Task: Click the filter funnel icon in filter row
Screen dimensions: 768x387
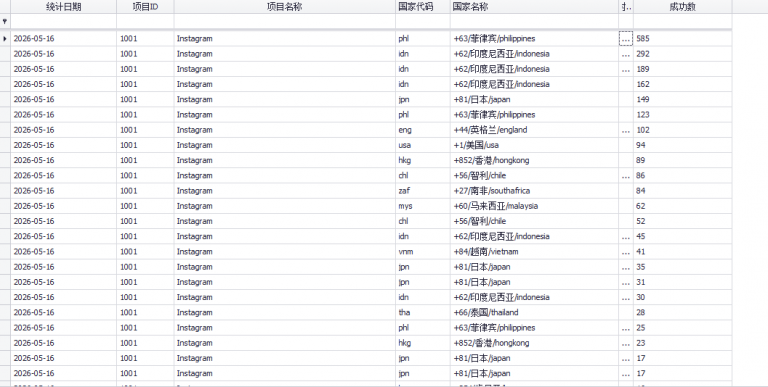Action: [x=5, y=22]
